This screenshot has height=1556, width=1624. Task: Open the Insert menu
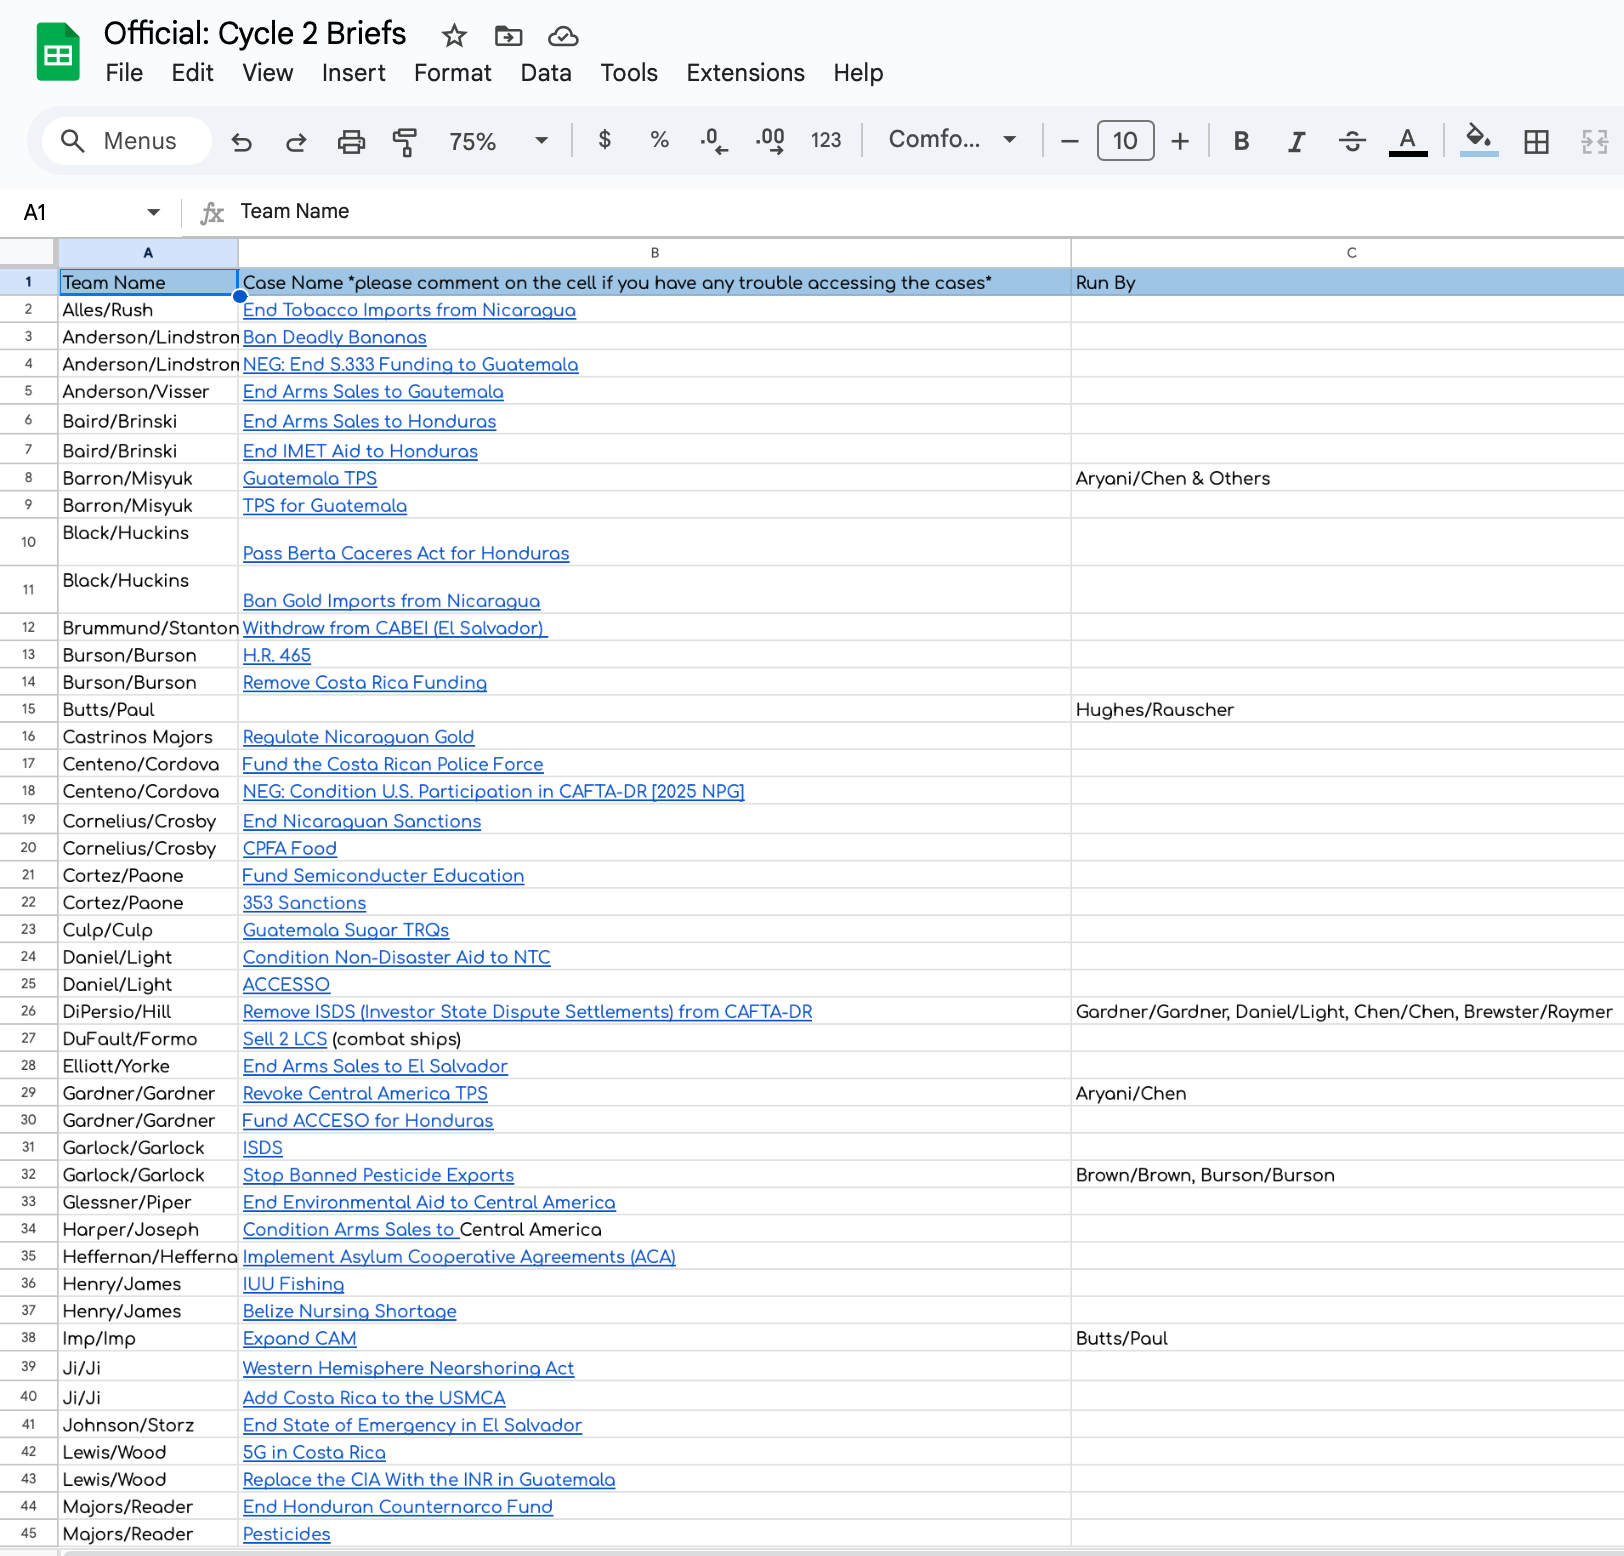354,73
